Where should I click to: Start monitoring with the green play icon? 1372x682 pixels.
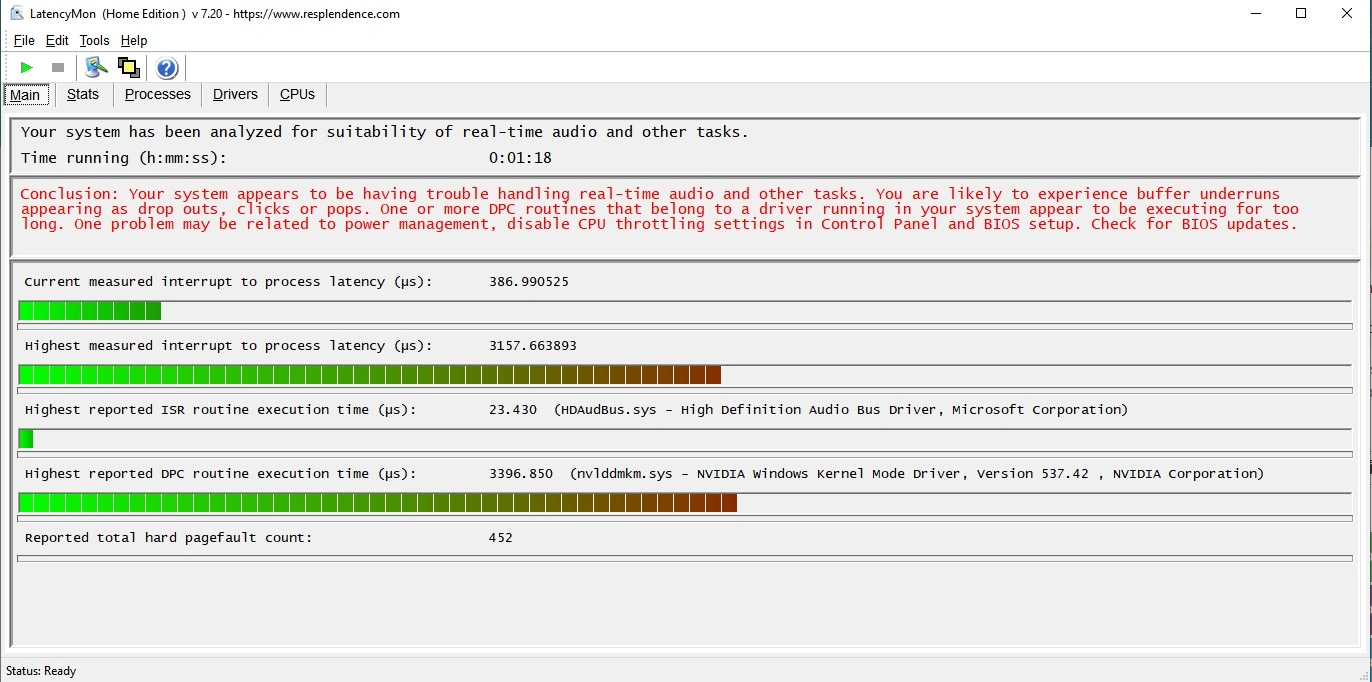pyautogui.click(x=27, y=67)
